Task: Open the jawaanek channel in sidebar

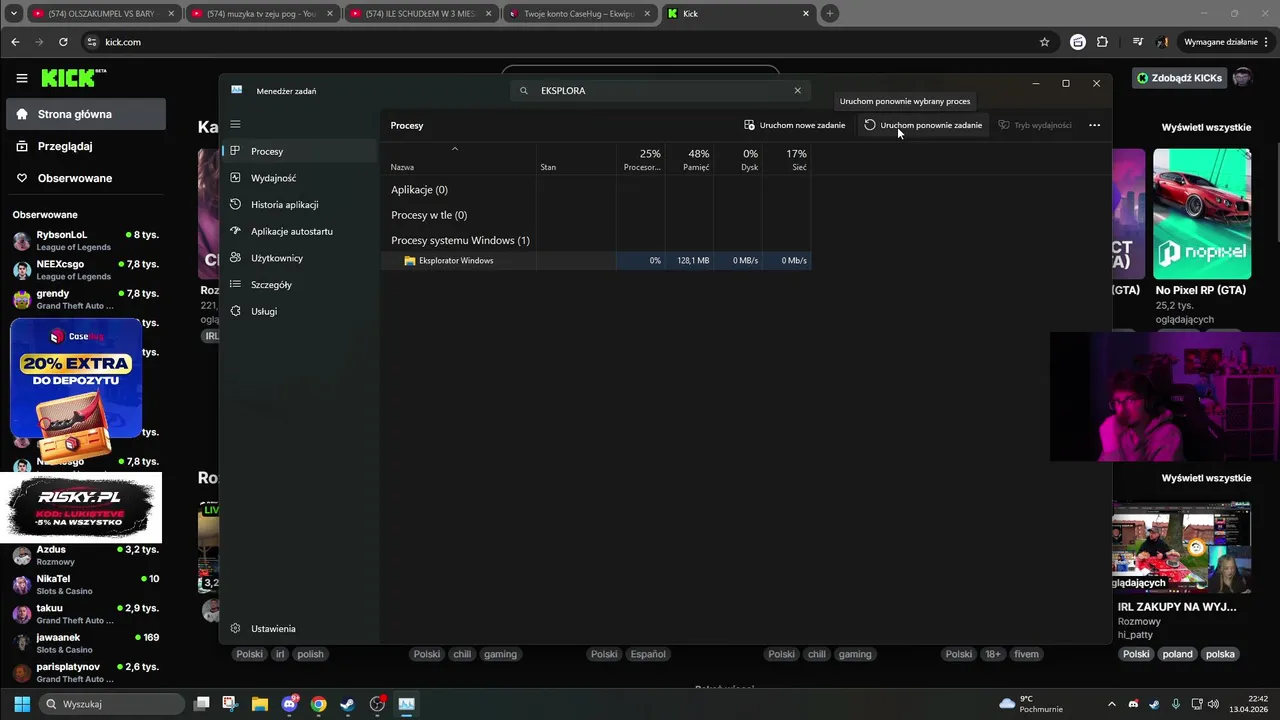Action: 86,643
